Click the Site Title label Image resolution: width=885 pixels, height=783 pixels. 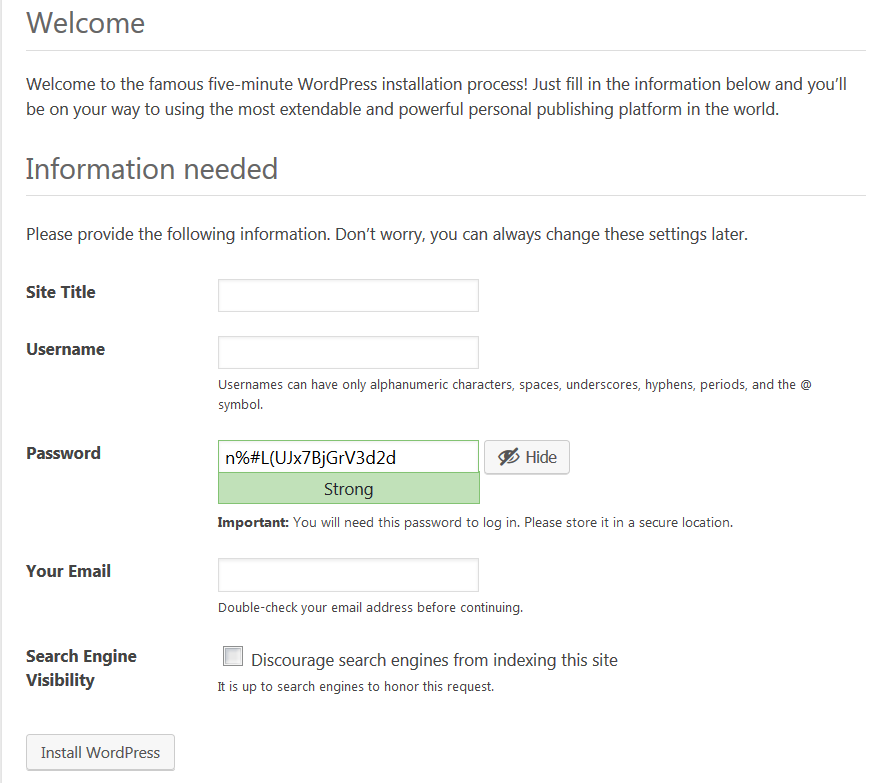[x=61, y=292]
